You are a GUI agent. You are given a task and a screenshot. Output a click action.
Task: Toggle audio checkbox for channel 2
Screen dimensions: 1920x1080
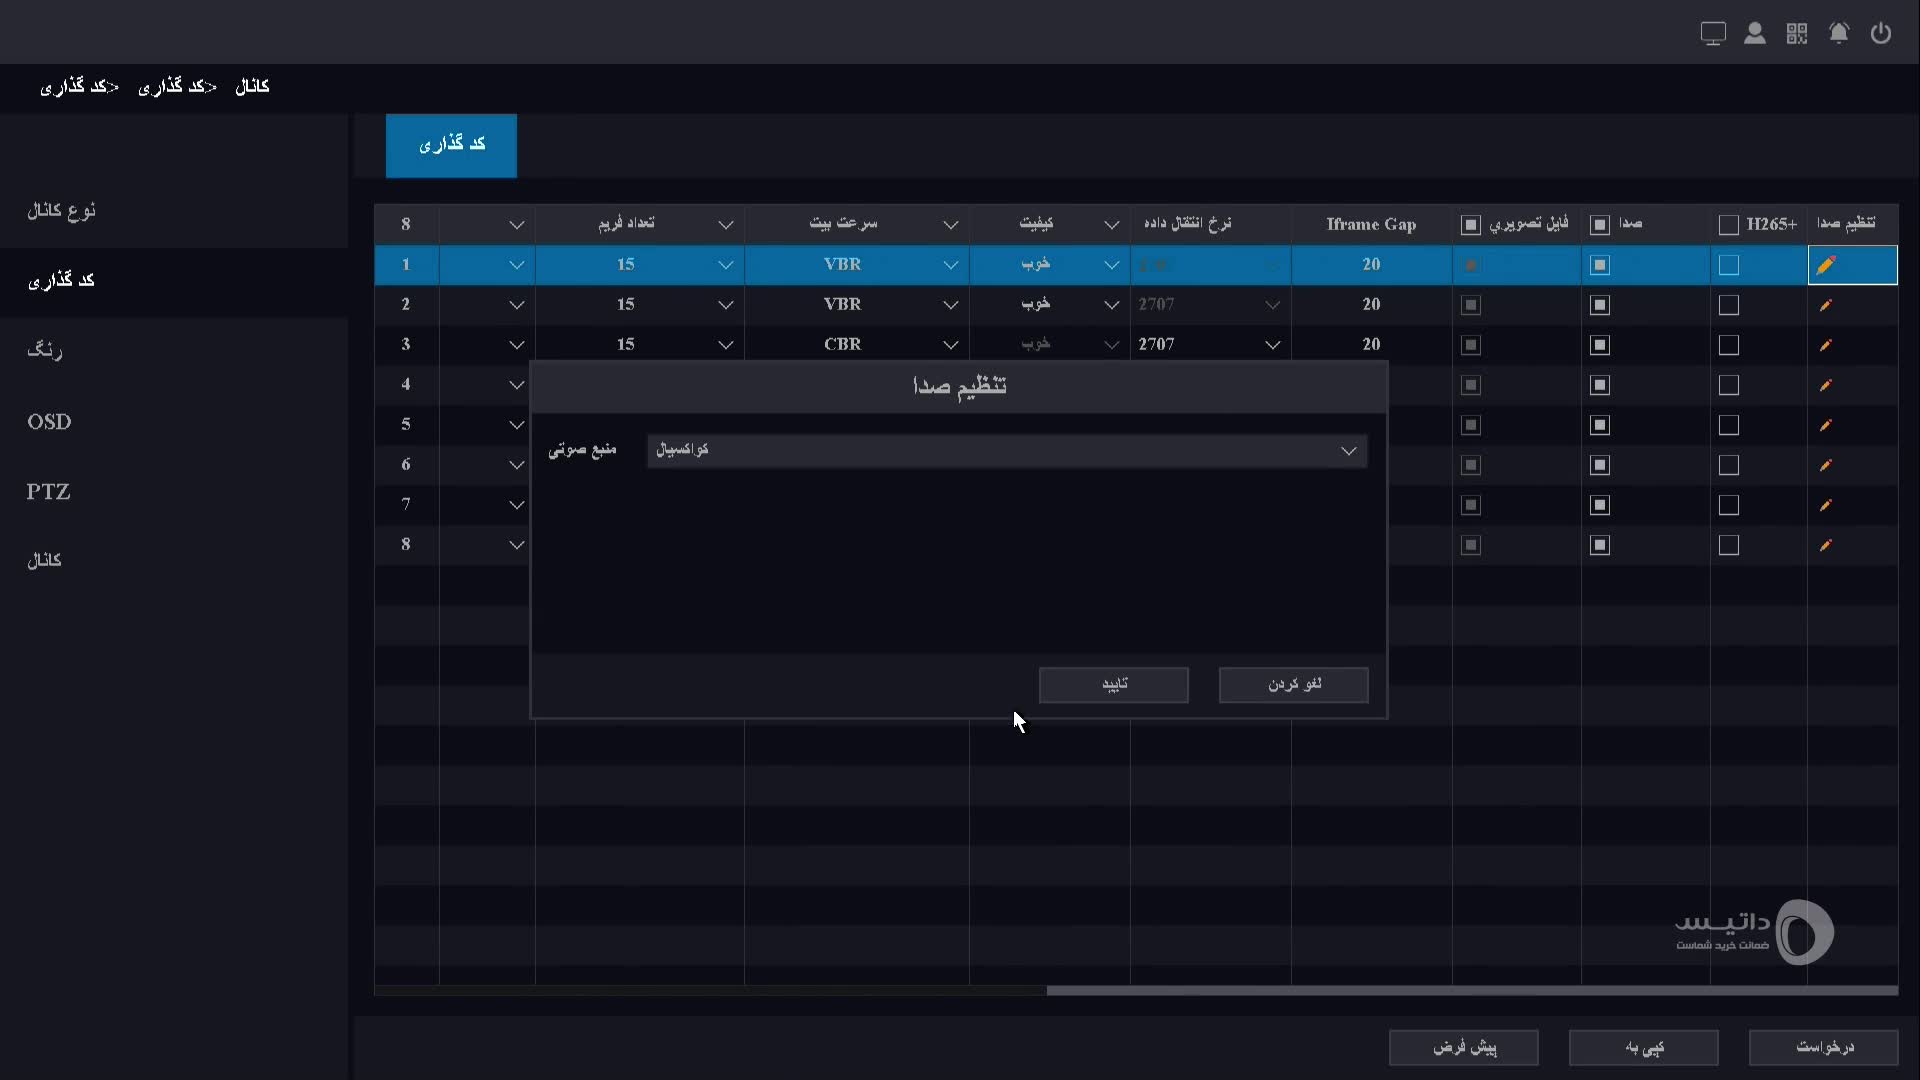point(1600,305)
